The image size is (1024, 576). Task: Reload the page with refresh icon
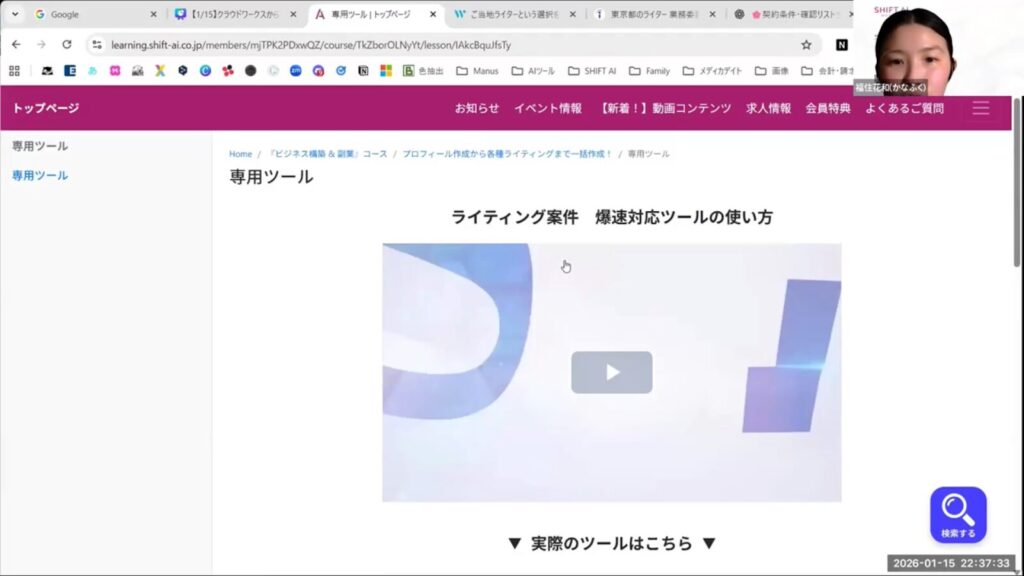tap(67, 45)
